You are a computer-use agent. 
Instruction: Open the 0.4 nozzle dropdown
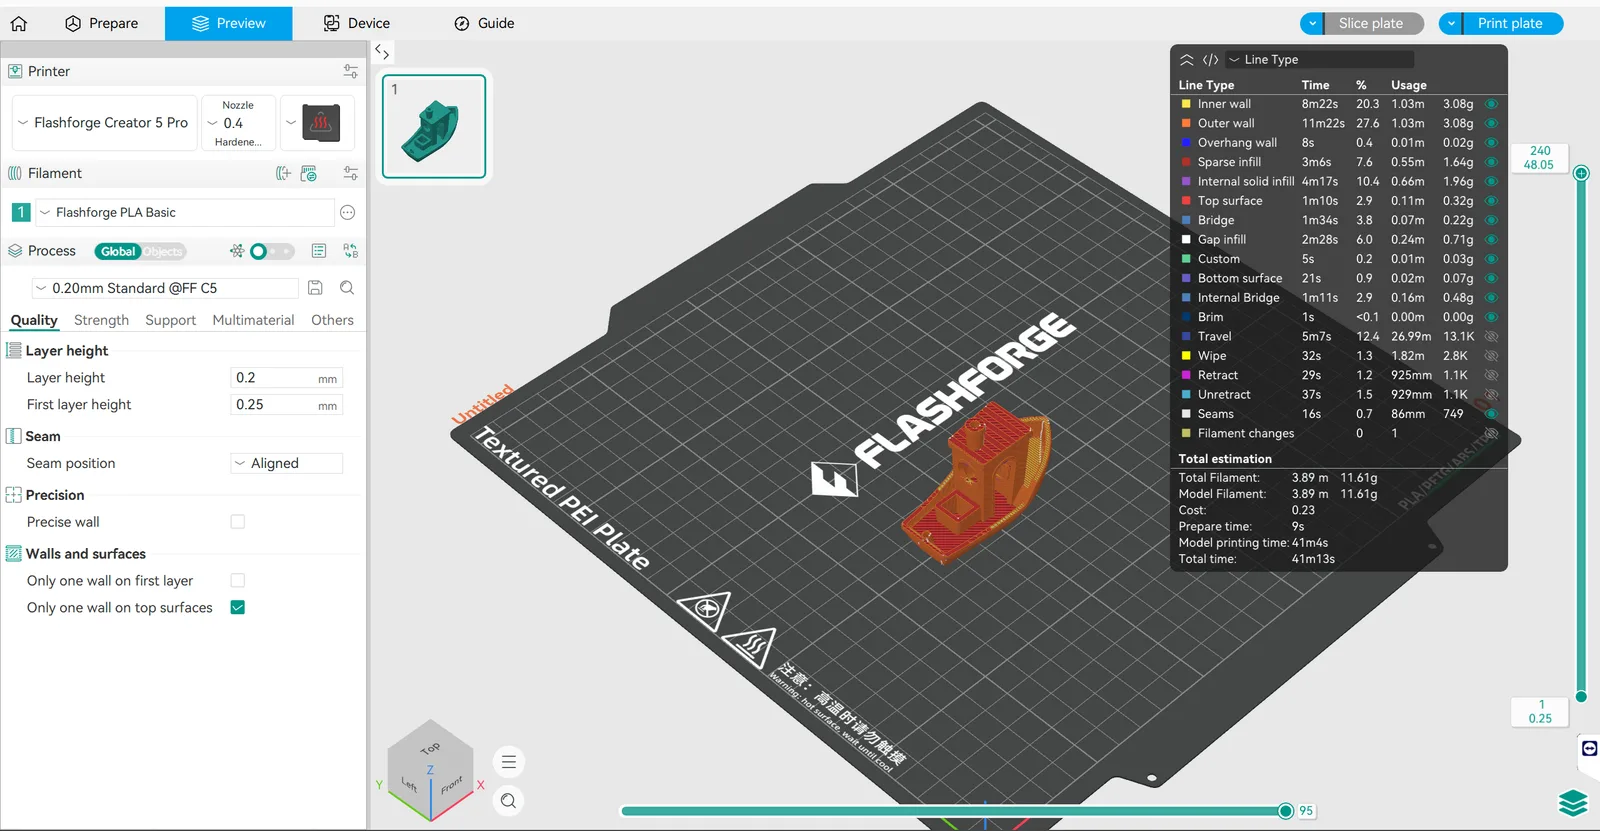pos(238,123)
